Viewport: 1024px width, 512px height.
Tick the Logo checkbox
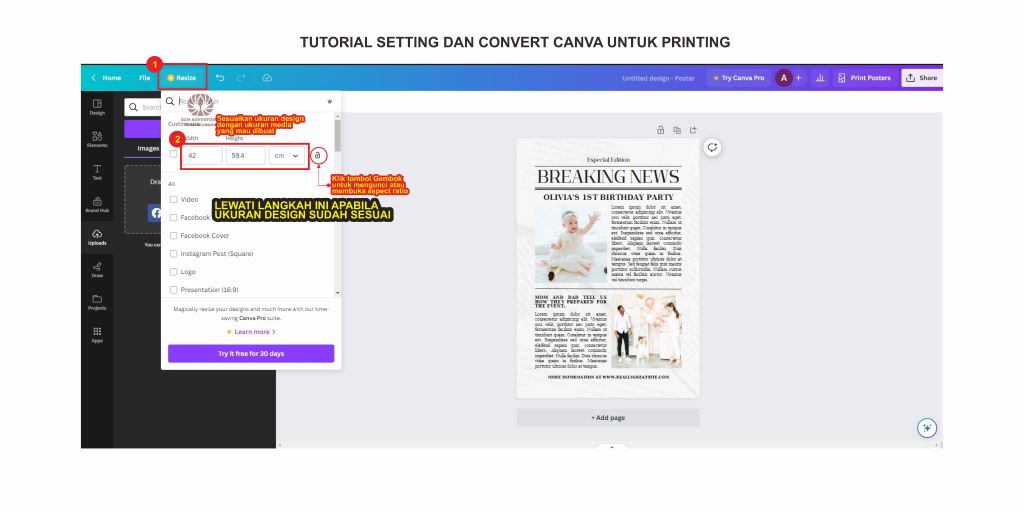[173, 272]
